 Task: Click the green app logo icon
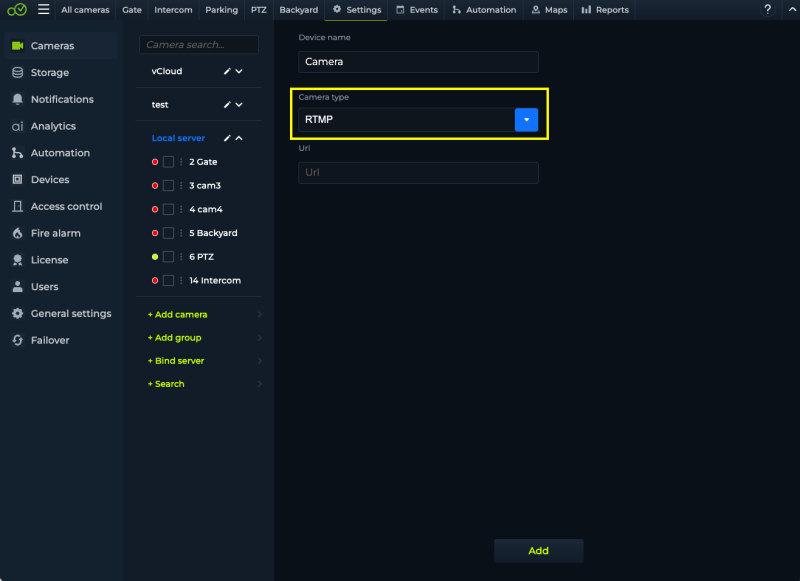point(17,9)
